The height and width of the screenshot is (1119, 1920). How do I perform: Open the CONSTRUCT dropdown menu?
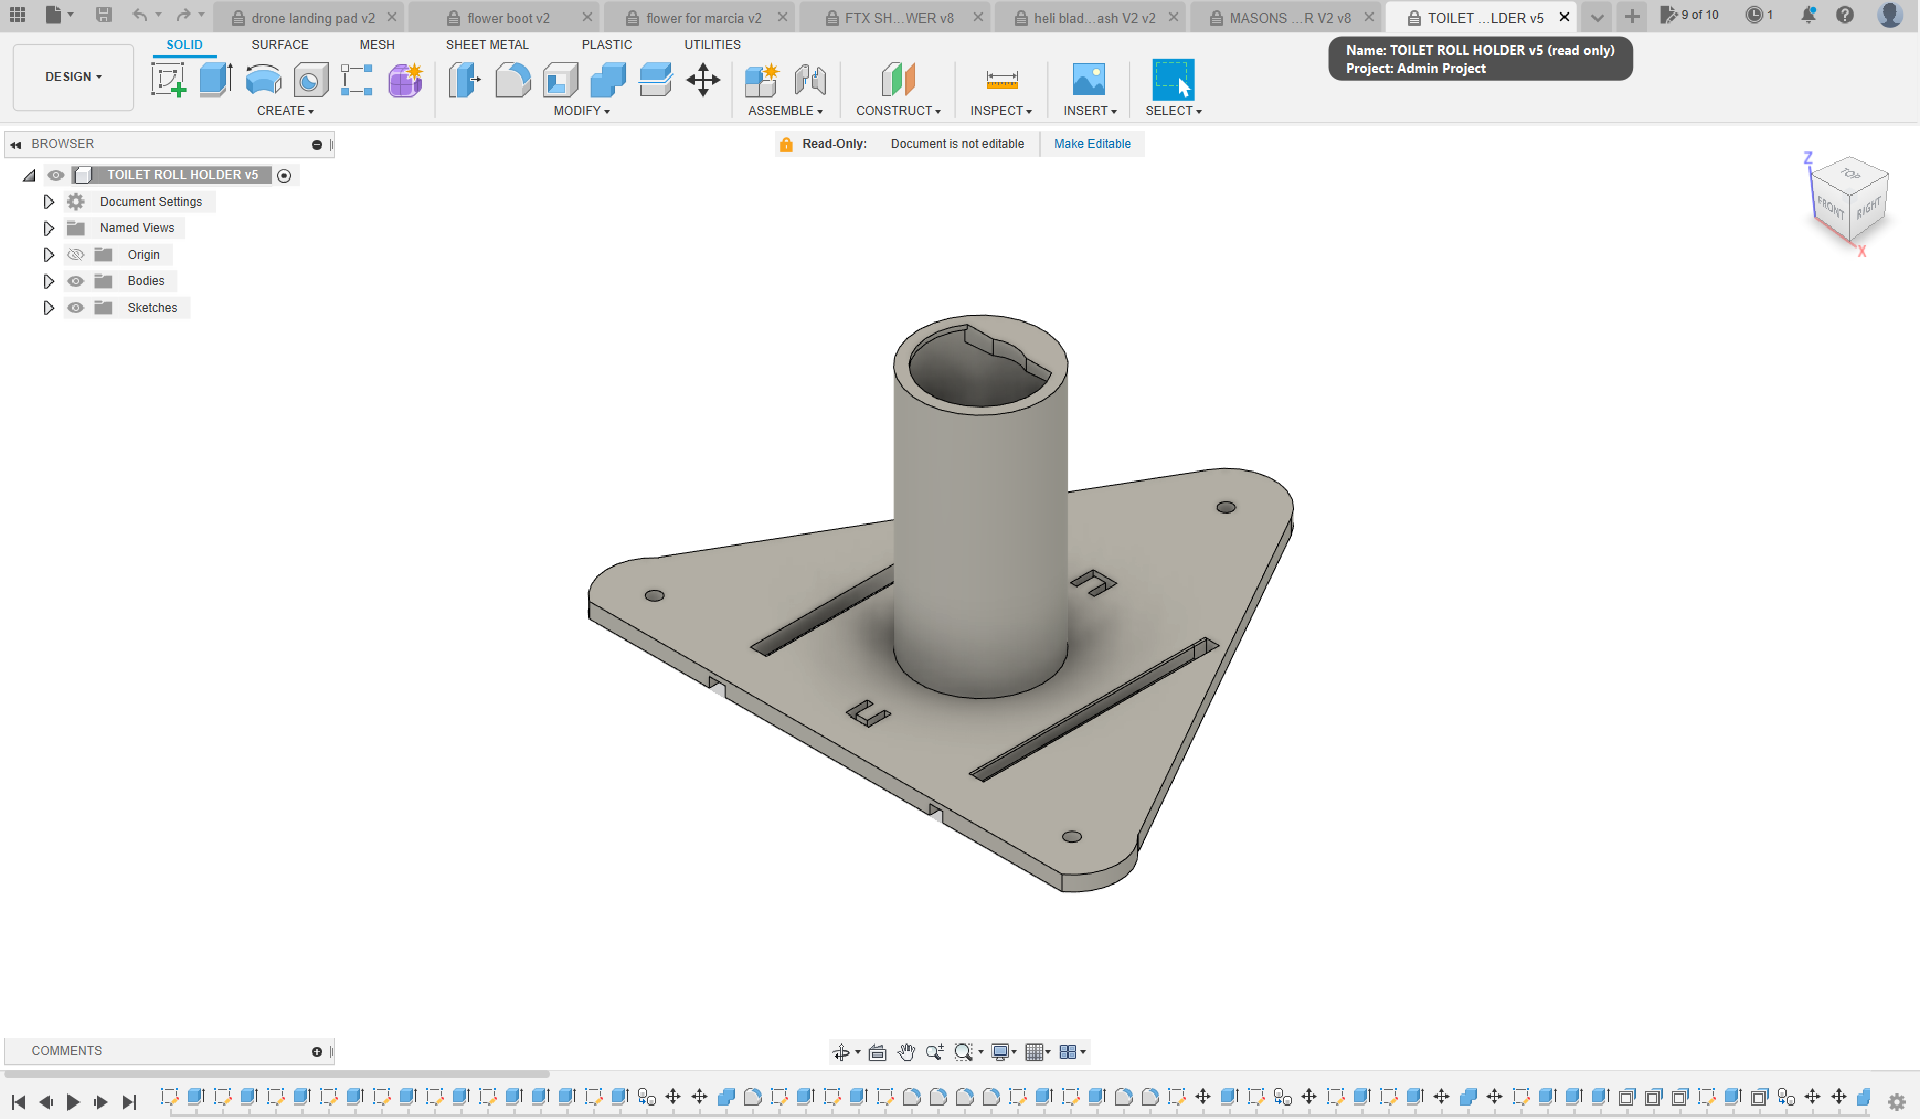click(898, 111)
